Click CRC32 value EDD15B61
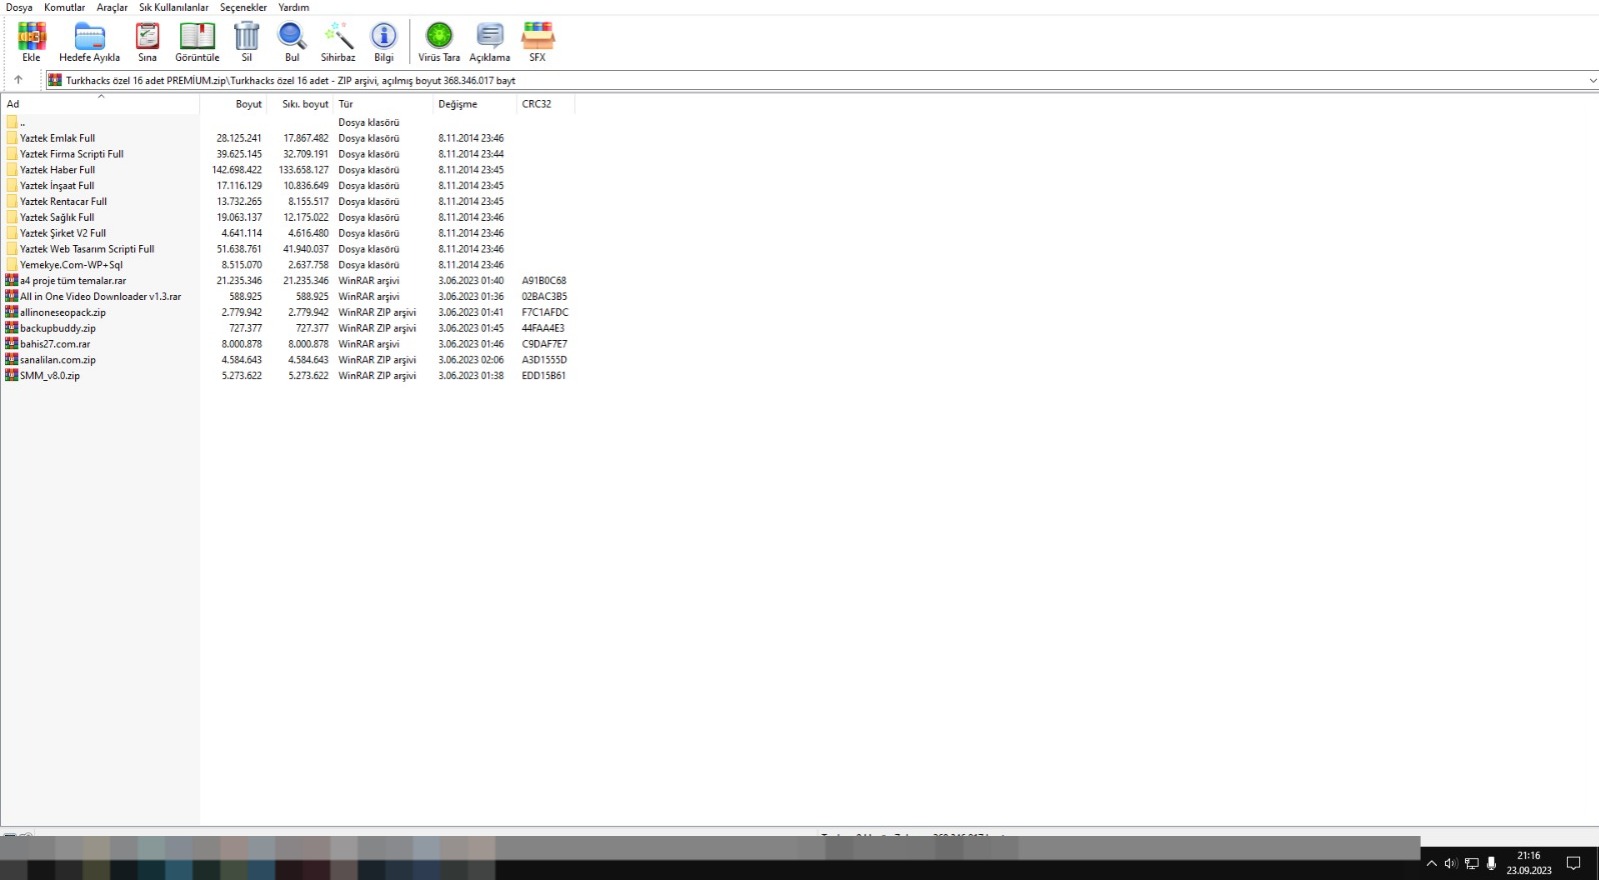Viewport: 1599px width, 880px height. pyautogui.click(x=544, y=376)
